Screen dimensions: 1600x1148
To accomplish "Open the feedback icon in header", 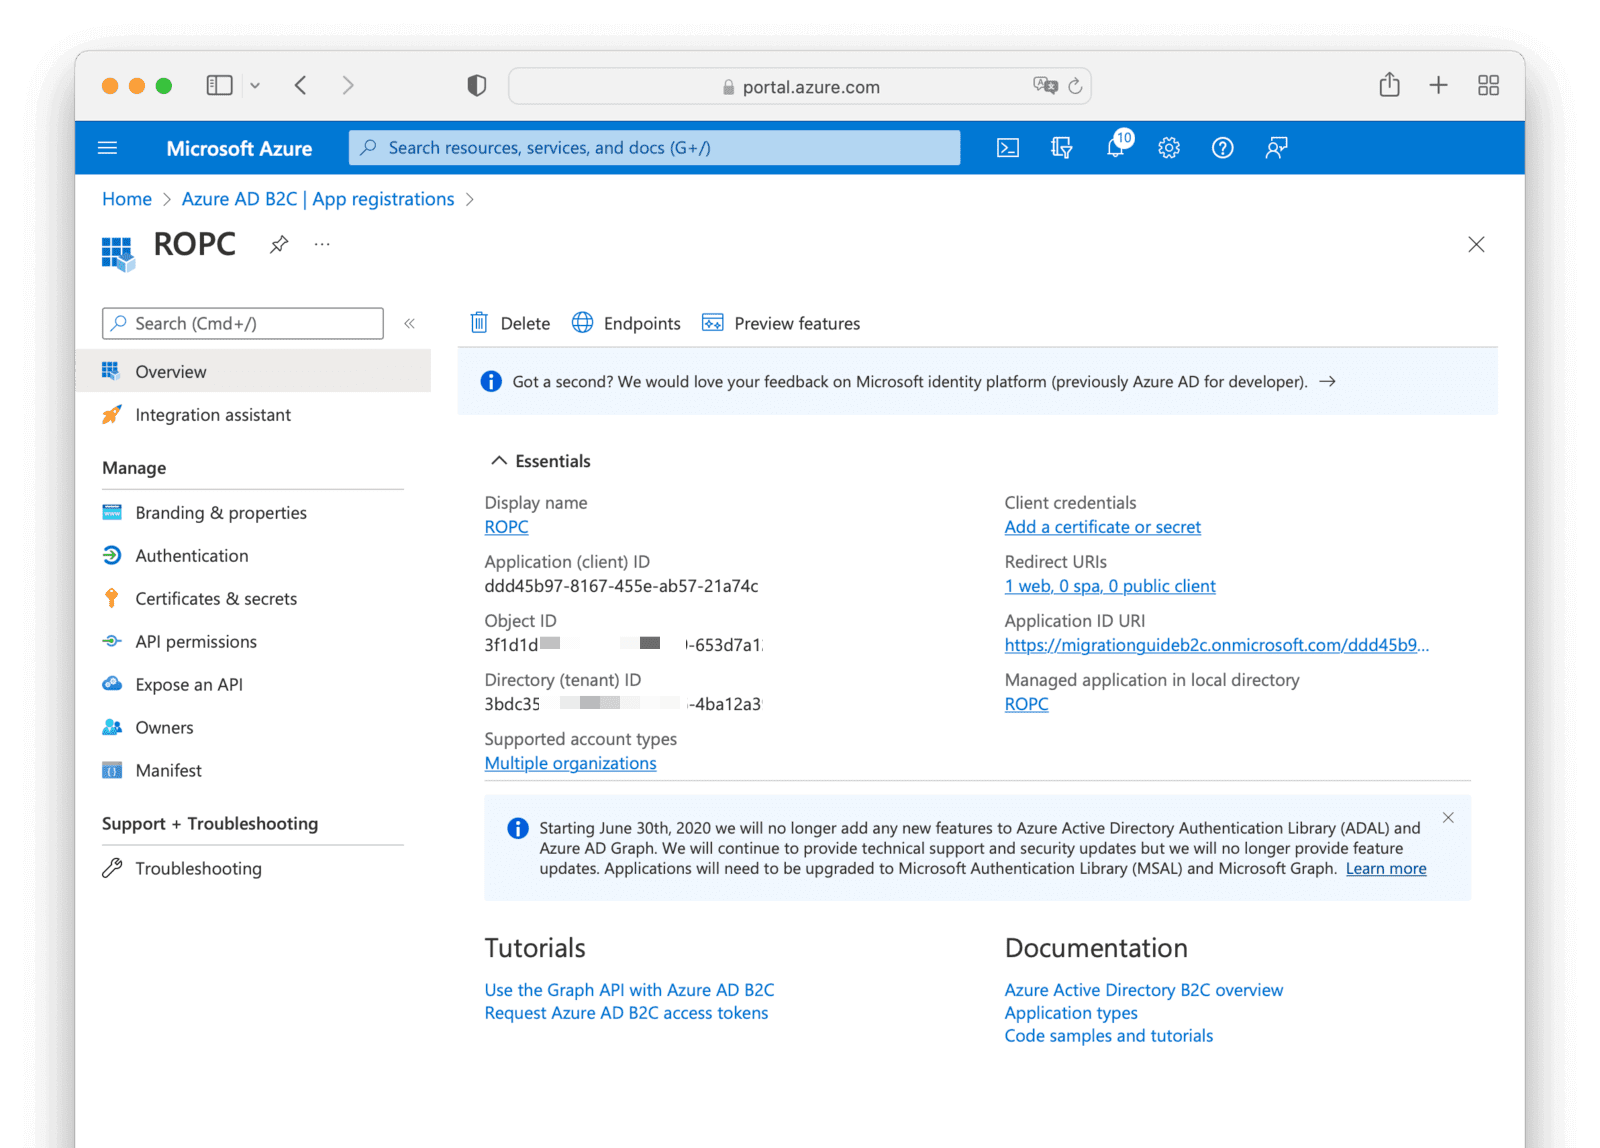I will pos(1276,148).
